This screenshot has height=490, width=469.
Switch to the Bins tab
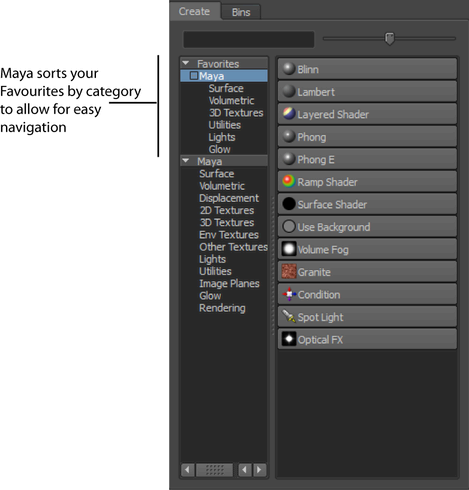click(241, 12)
